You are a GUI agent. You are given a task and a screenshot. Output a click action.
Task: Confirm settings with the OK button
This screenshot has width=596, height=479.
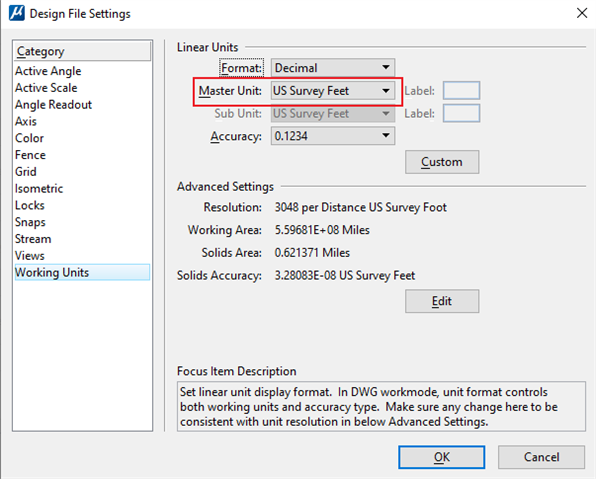click(x=441, y=457)
